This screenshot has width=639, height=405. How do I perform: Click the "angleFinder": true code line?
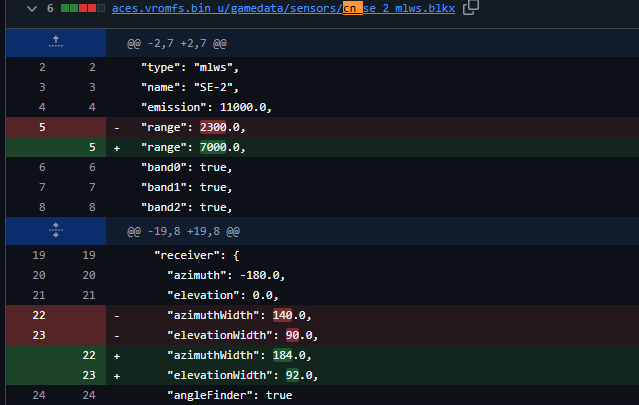[229, 395]
